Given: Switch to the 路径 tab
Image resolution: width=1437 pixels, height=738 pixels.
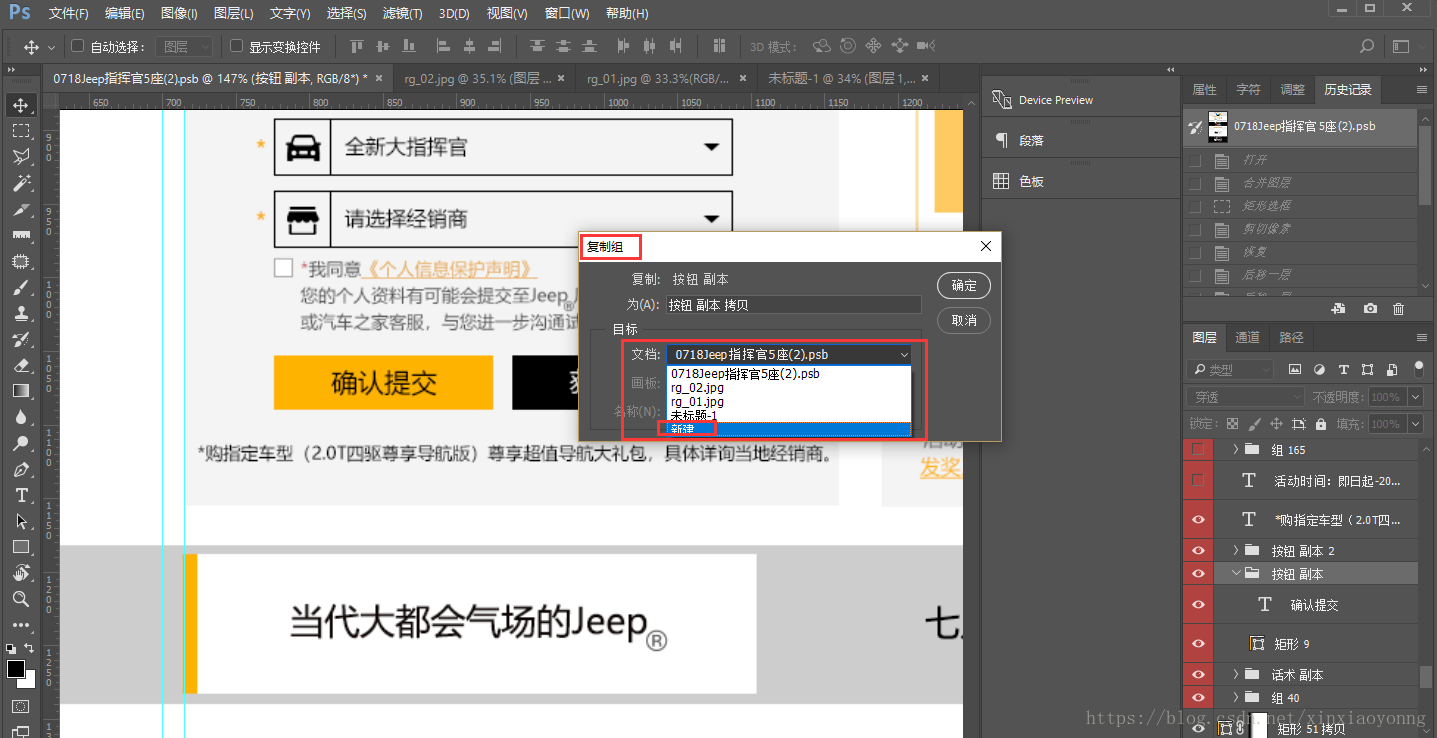Looking at the screenshot, I should coord(1291,338).
